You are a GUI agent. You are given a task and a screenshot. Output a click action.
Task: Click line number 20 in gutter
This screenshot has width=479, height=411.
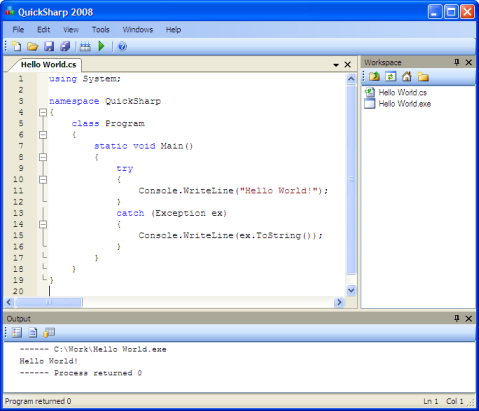coord(18,291)
